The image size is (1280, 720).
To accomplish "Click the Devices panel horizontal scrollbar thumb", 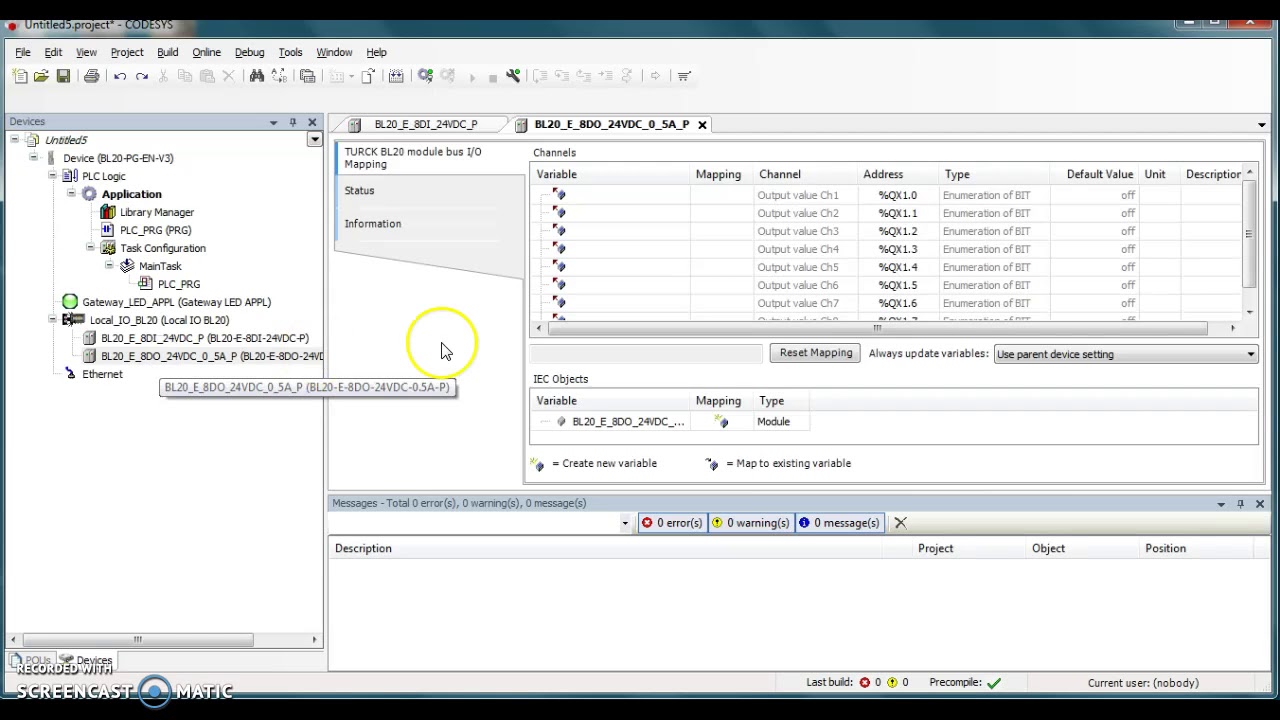I will coord(137,640).
